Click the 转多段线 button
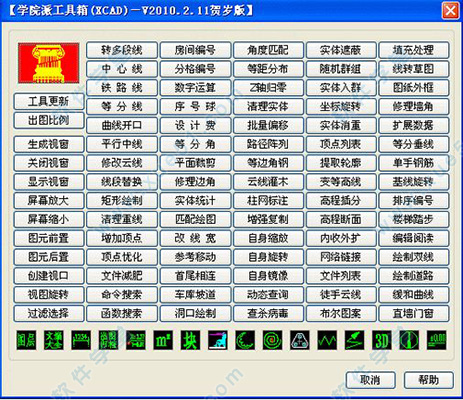Screen dimensions: 463x400 pyautogui.click(x=122, y=50)
